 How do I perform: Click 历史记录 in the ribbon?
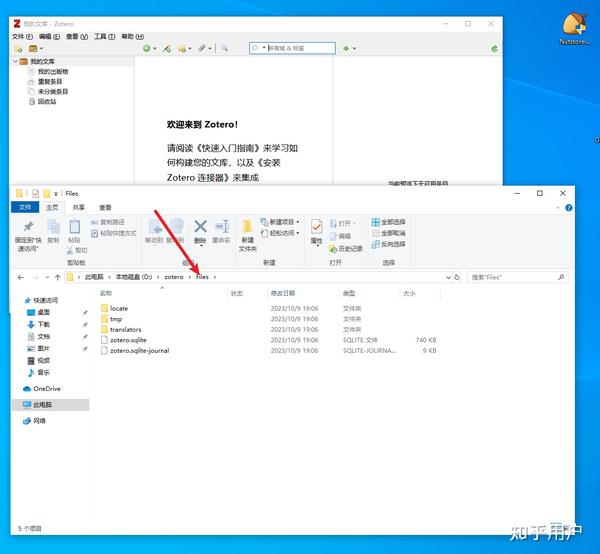click(346, 249)
